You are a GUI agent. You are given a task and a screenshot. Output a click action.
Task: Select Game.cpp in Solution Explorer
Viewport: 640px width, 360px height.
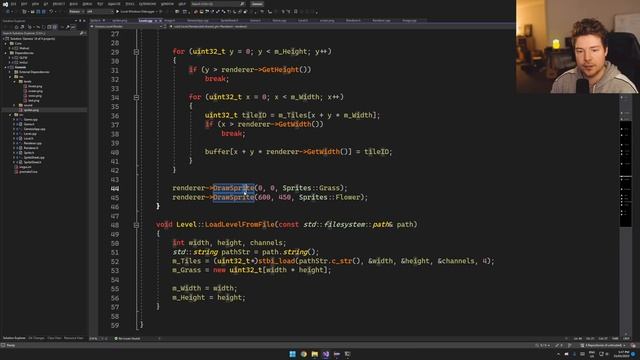click(31, 120)
